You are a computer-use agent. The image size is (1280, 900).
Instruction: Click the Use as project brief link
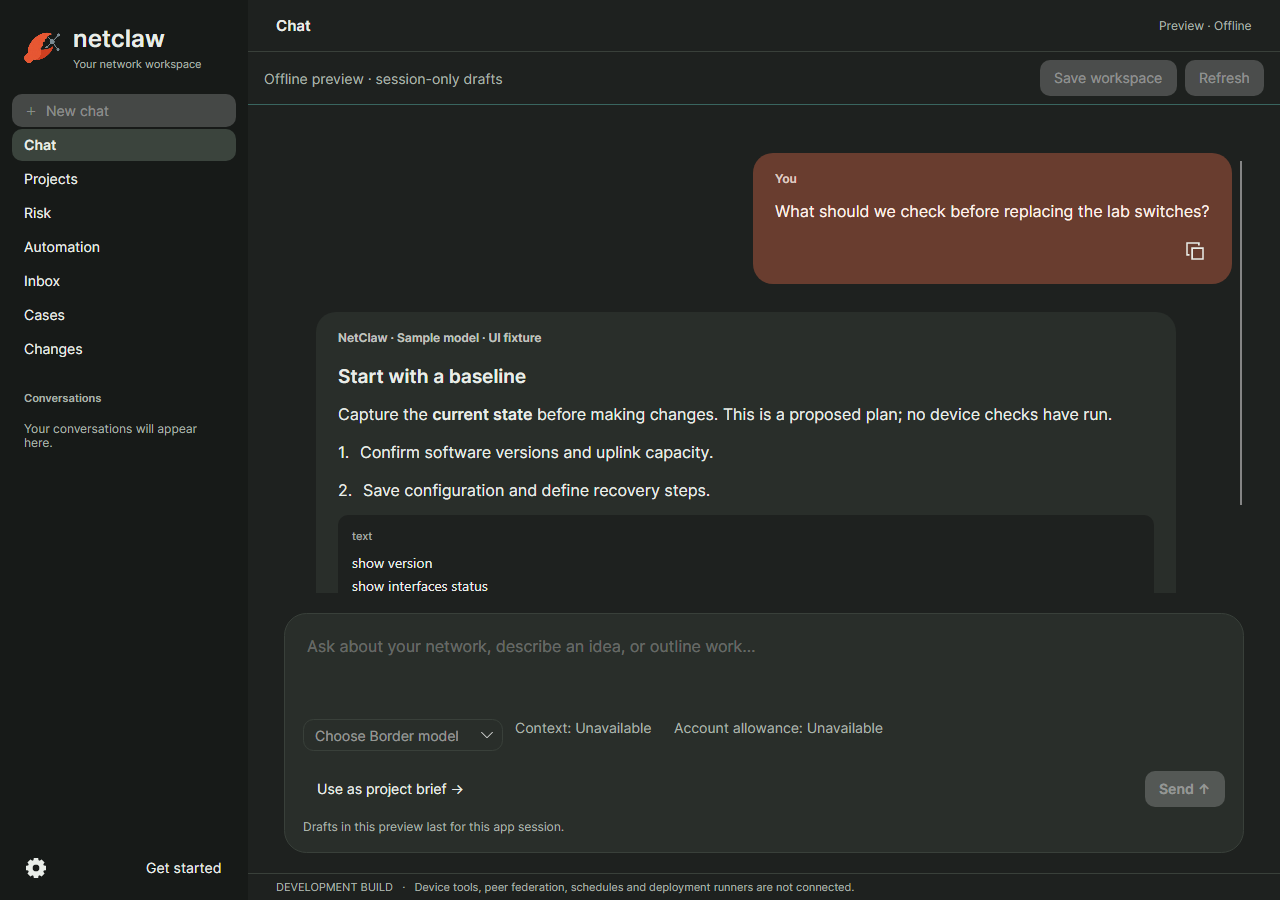[390, 789]
